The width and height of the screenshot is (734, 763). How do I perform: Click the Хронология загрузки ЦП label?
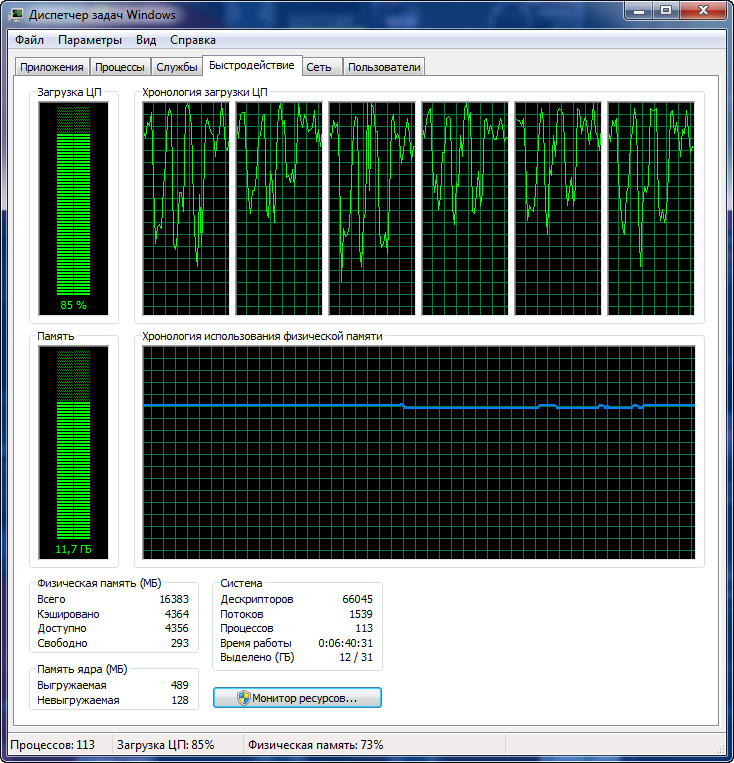[x=204, y=92]
